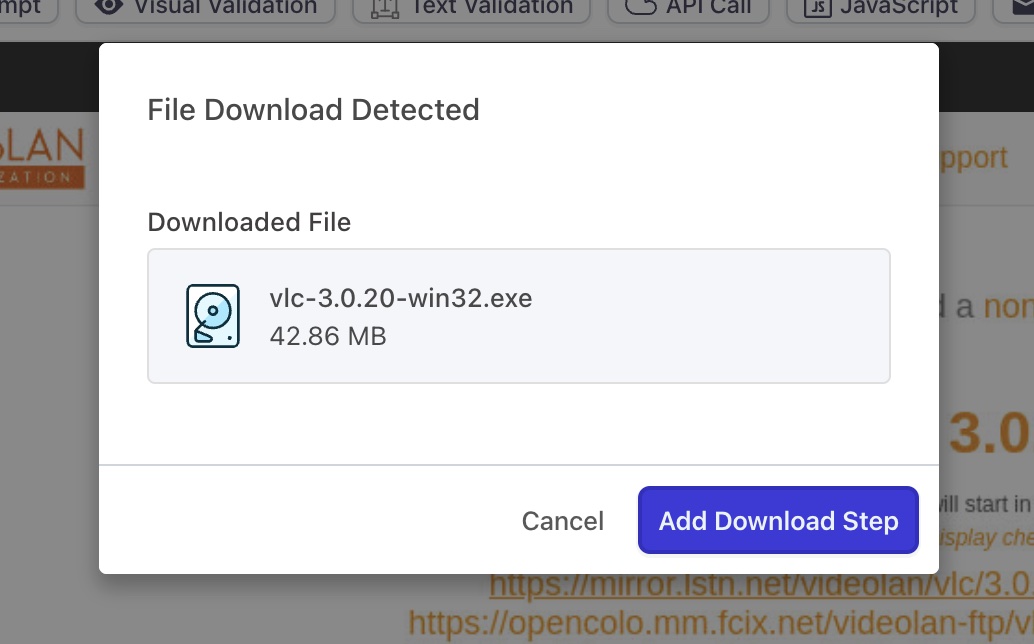Screen dimensions: 1034x644
Task: Click the Visual Validation toolbar button
Action: tap(205, 7)
